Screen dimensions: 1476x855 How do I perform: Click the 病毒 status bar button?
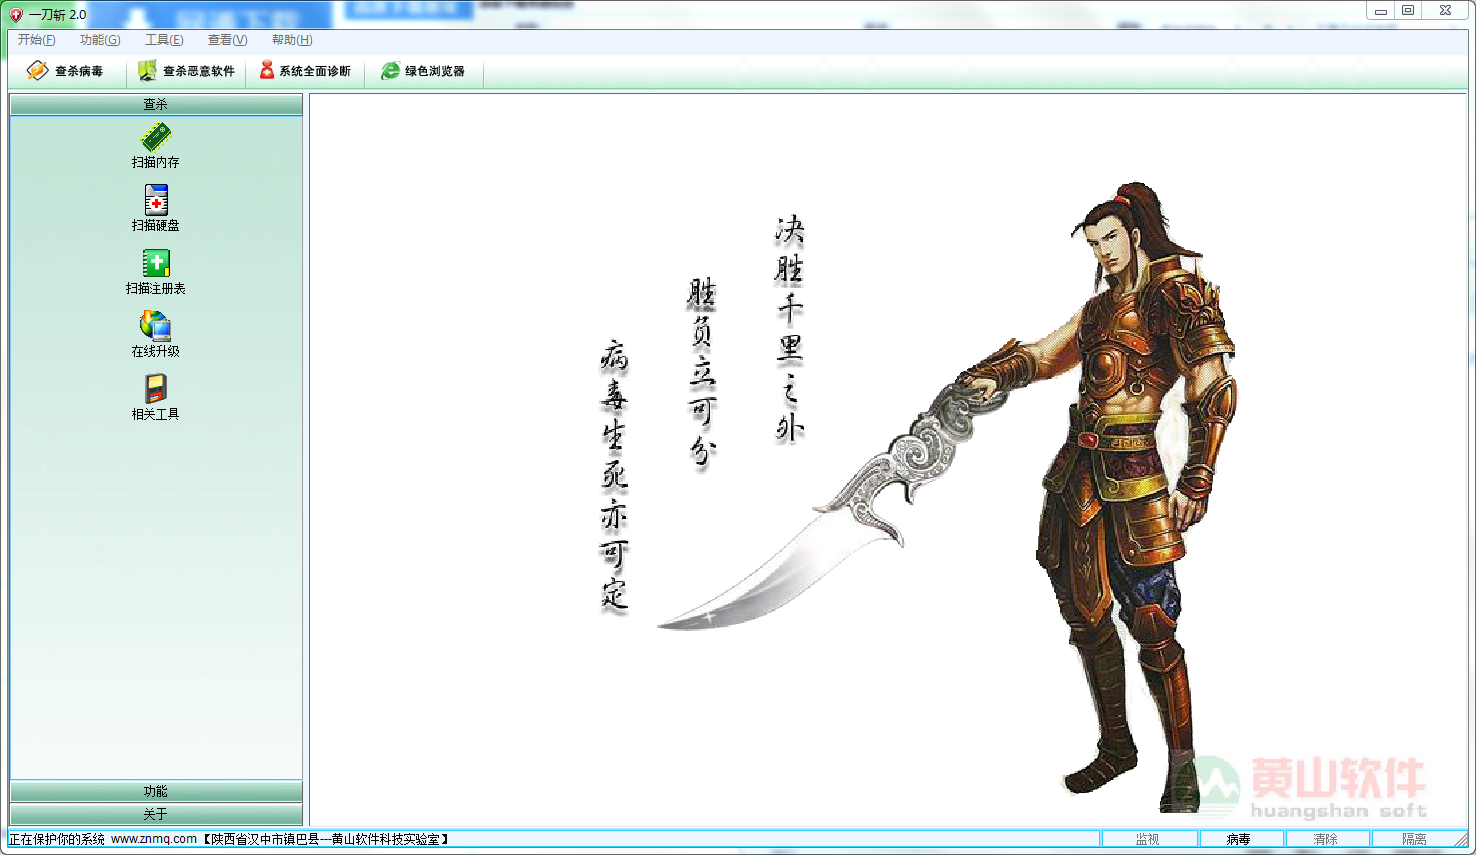(x=1239, y=839)
